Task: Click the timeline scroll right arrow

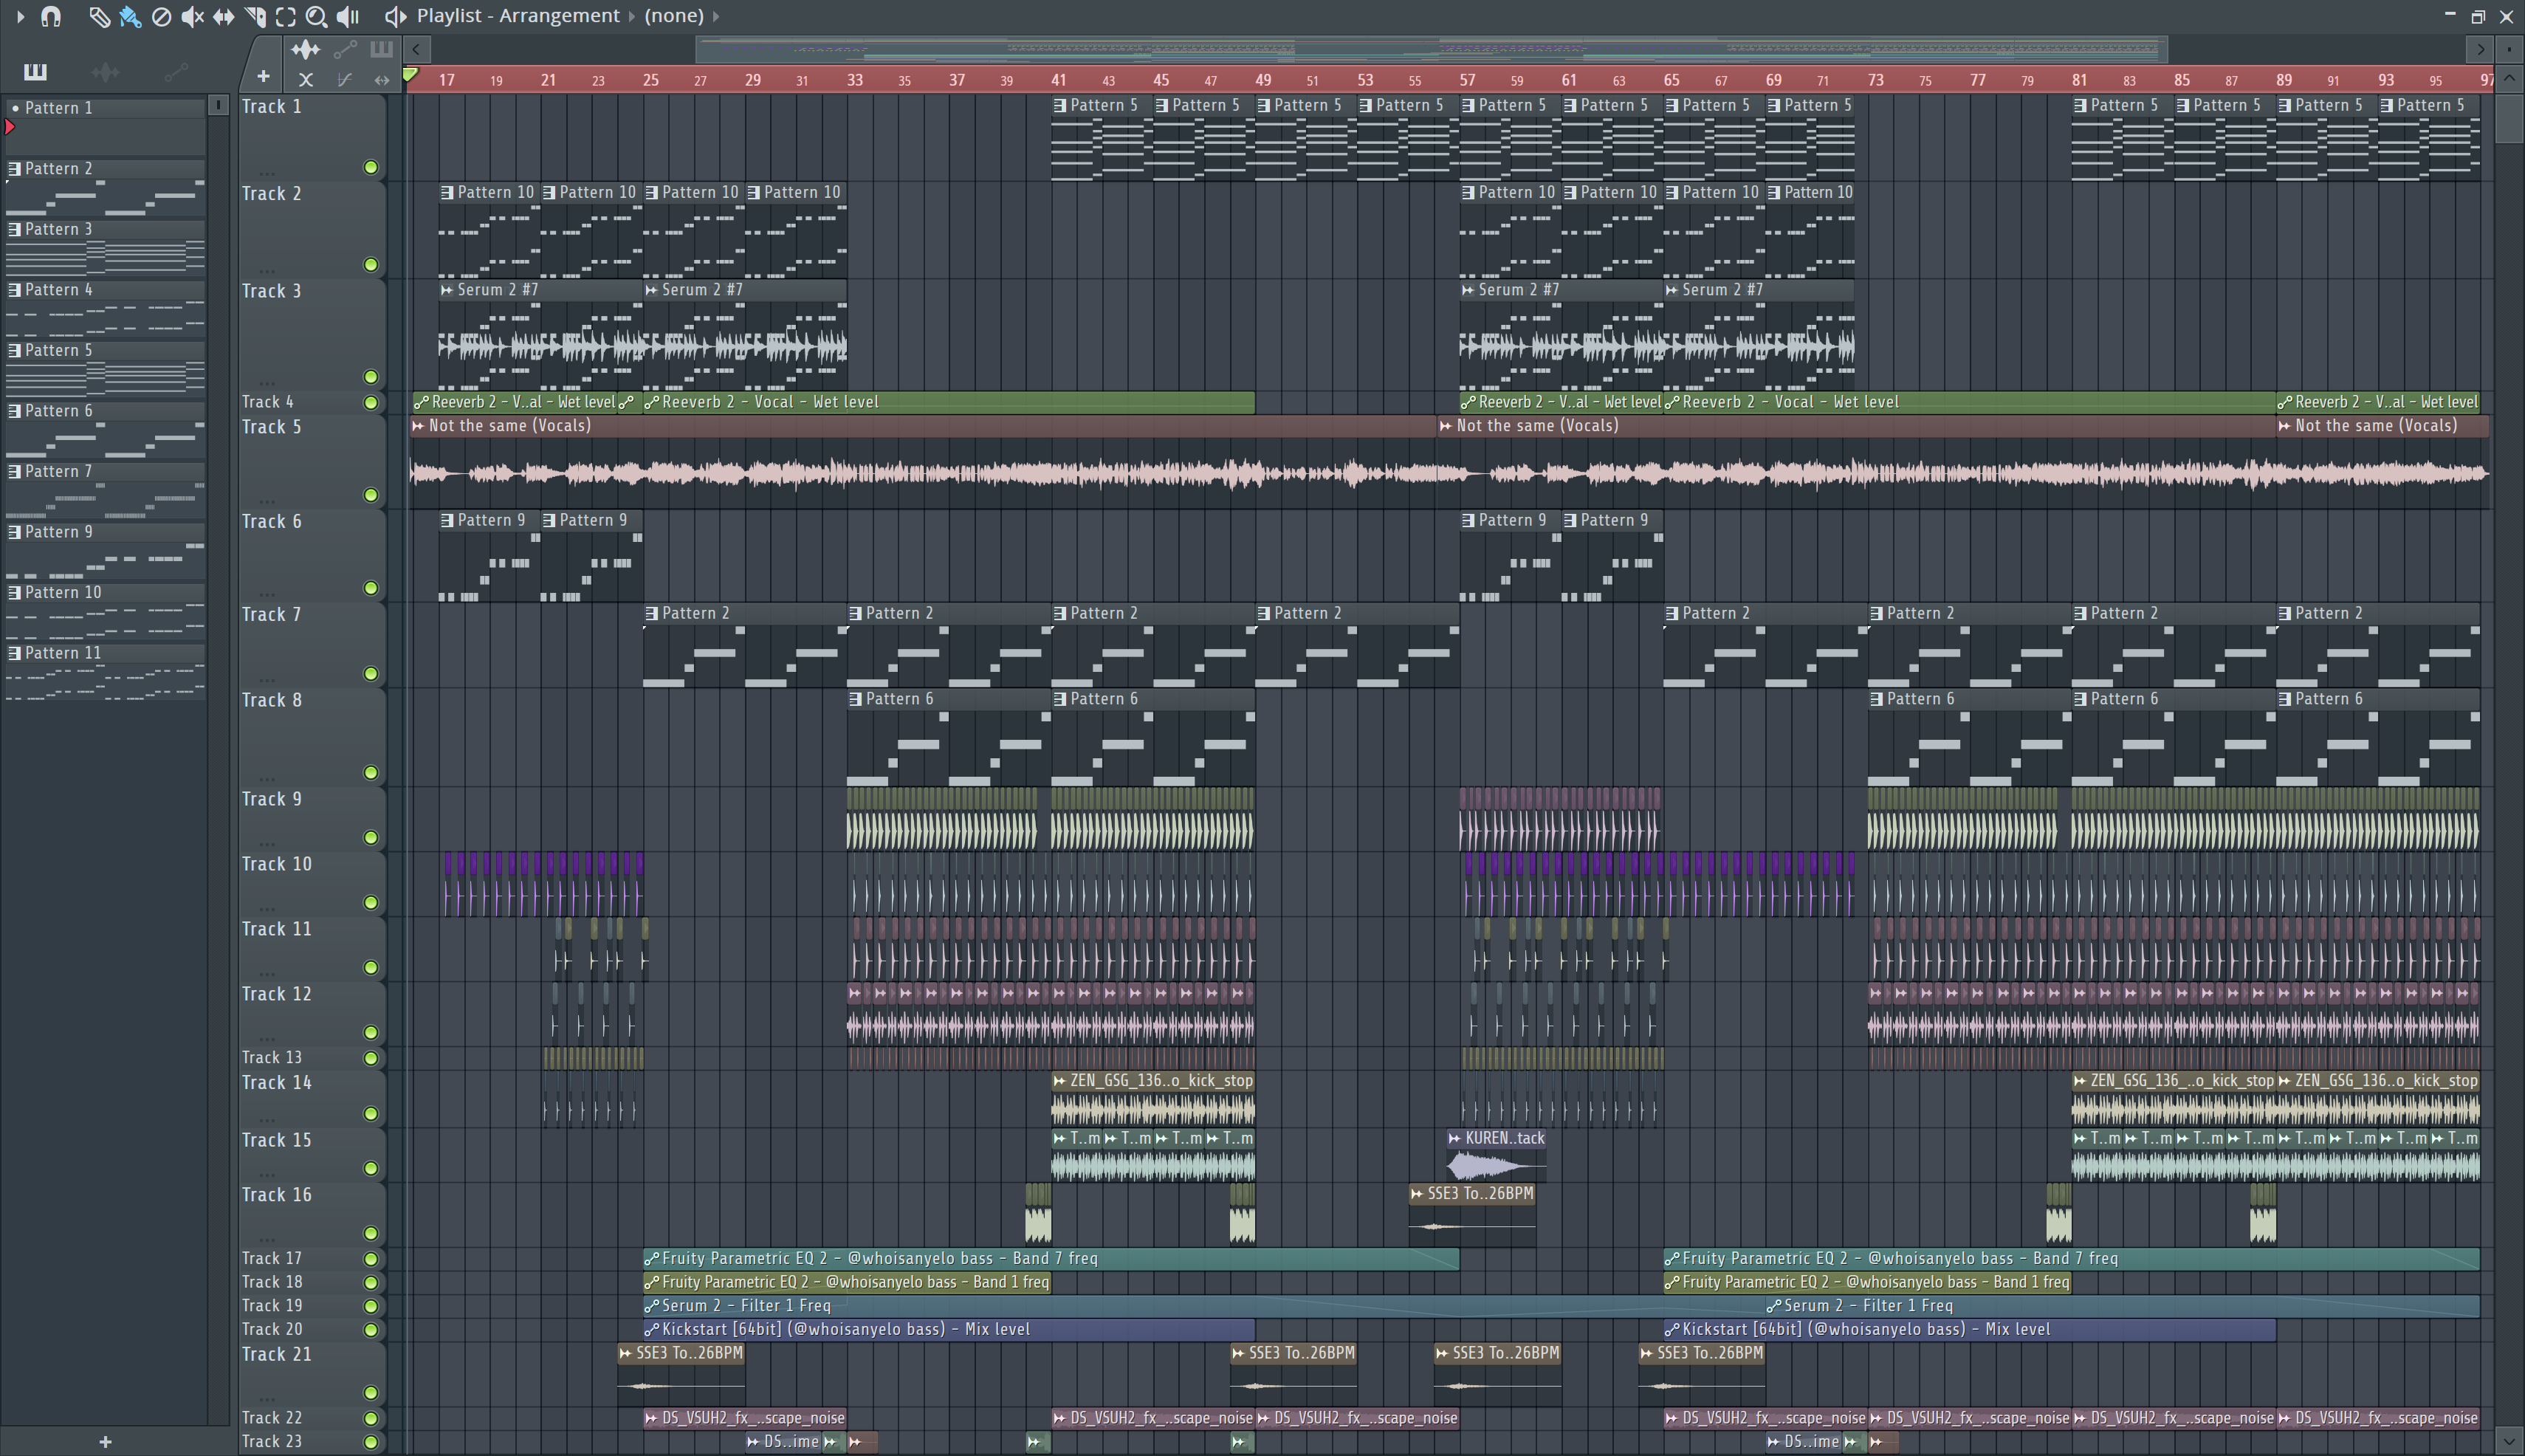Action: (x=2480, y=49)
